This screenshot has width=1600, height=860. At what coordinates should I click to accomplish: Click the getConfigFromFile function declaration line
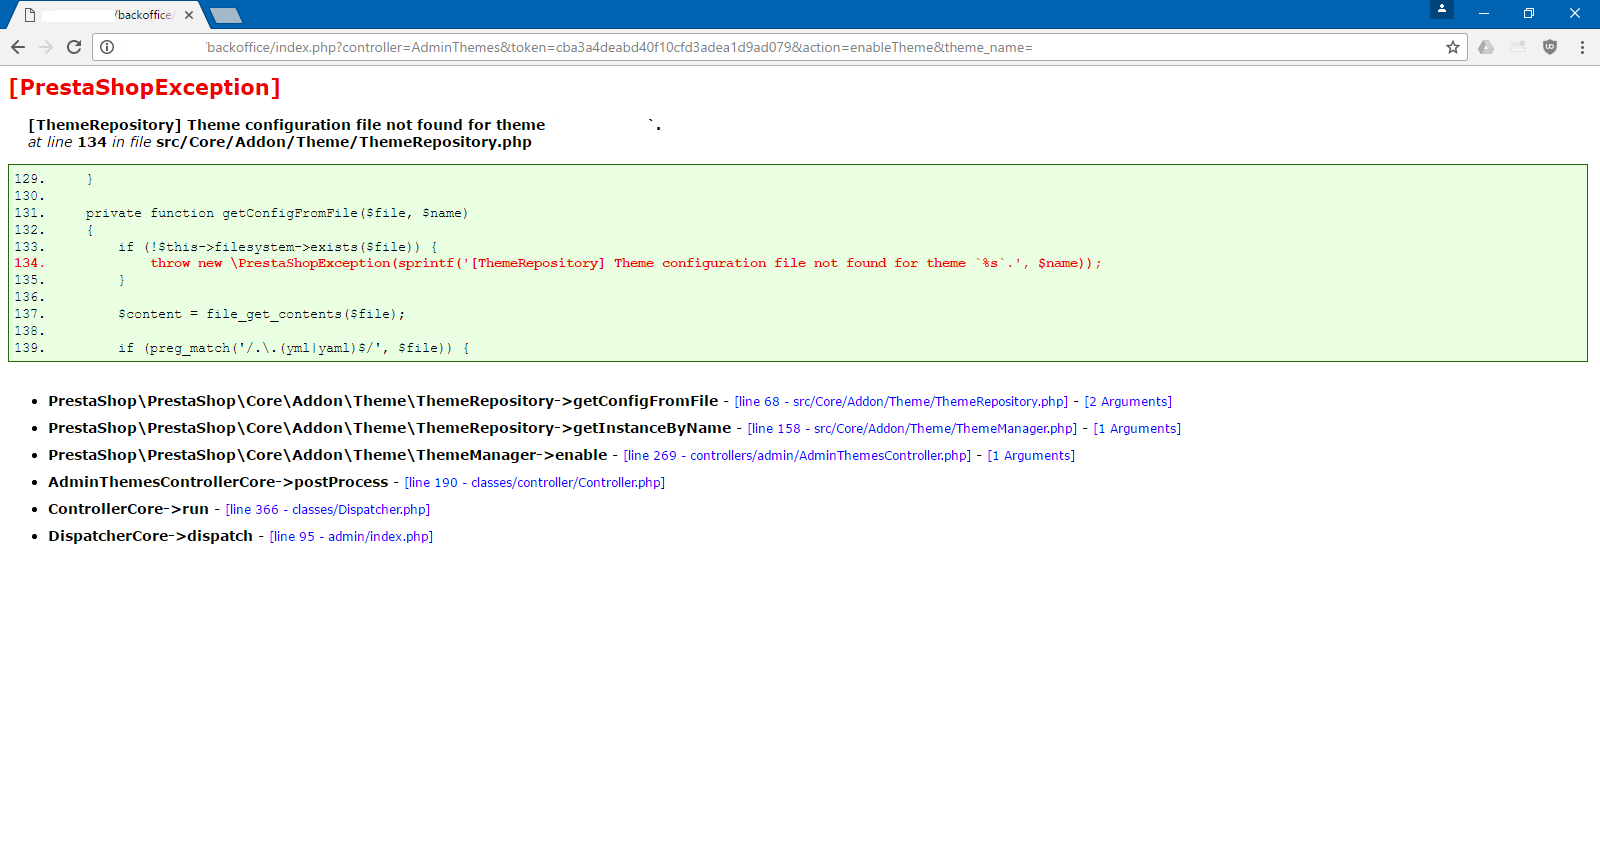[277, 213]
